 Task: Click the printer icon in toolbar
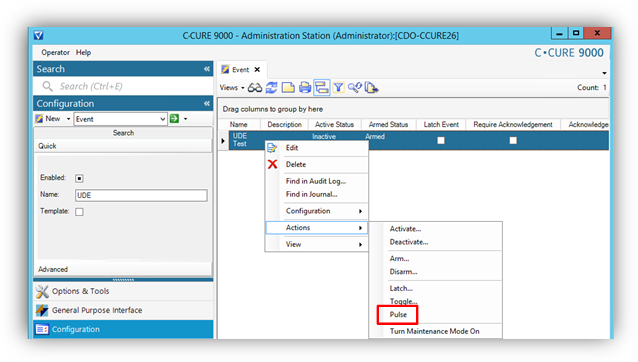(x=305, y=87)
